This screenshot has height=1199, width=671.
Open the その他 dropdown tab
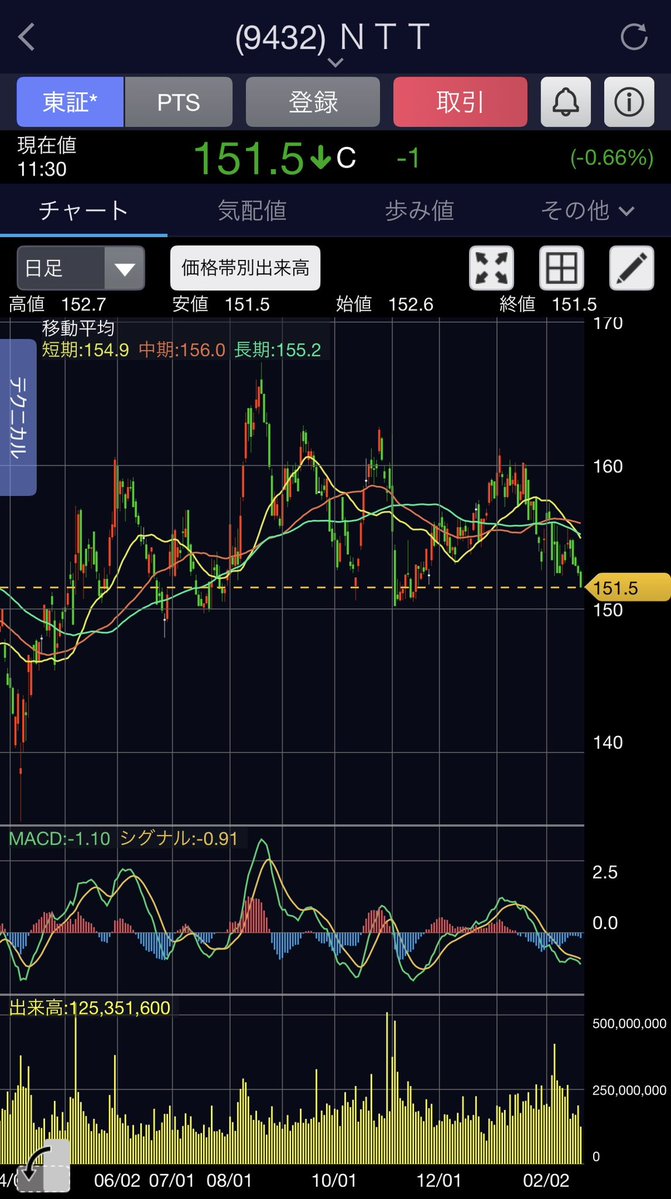587,210
